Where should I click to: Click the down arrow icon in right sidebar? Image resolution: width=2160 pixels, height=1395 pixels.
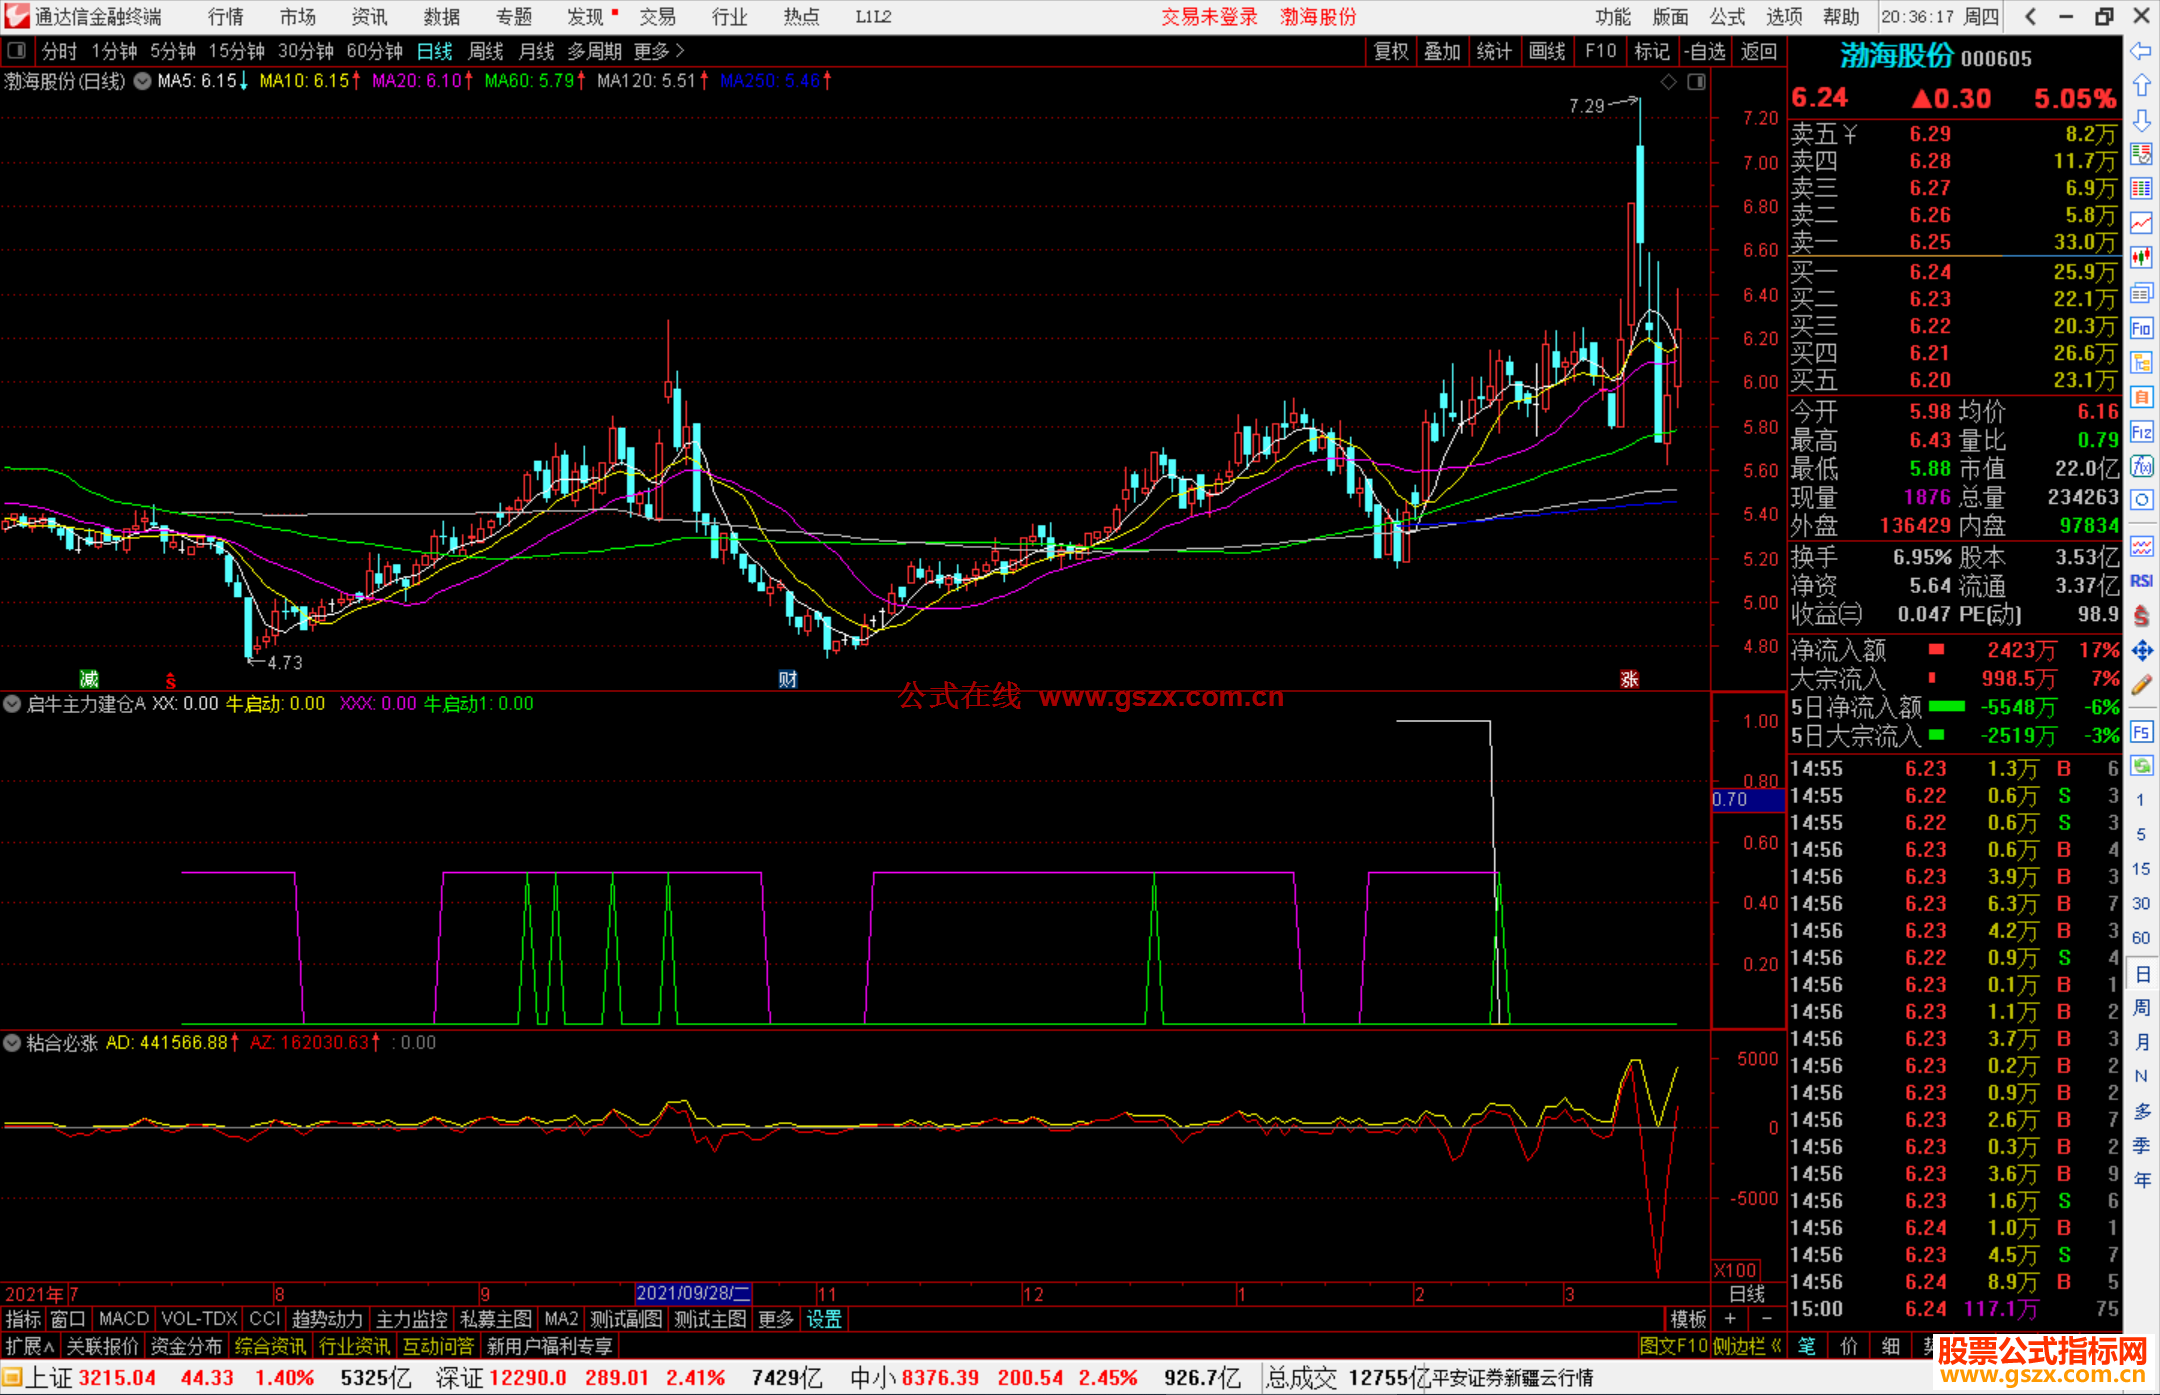pos(2141,120)
